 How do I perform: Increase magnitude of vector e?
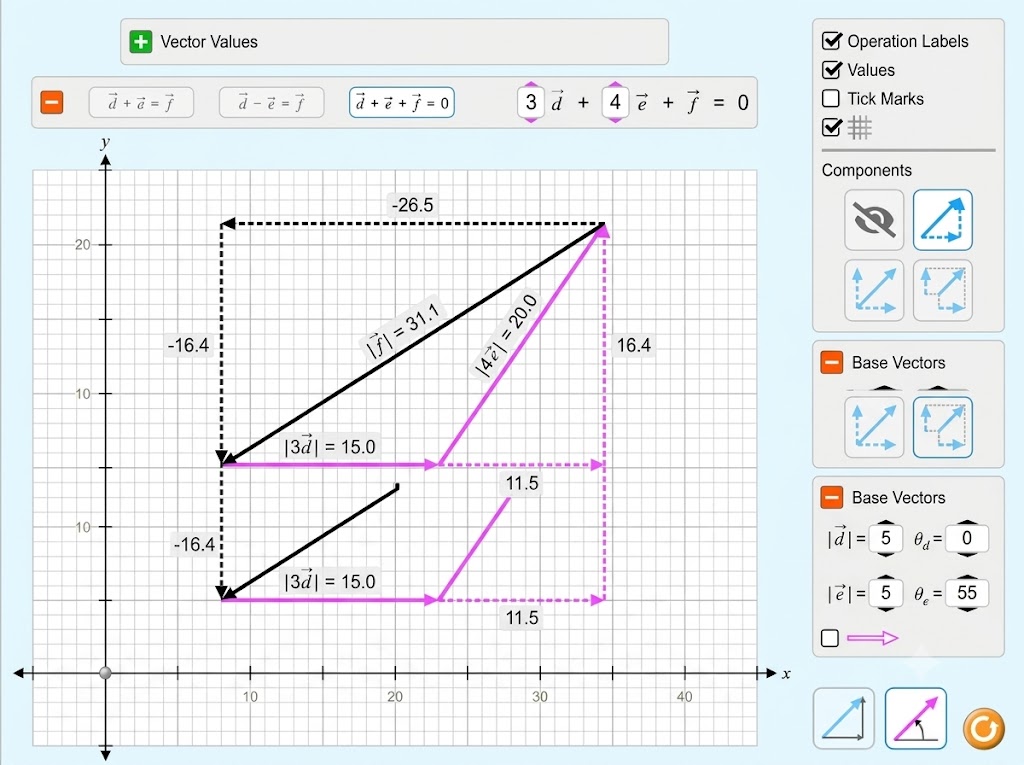[886, 578]
